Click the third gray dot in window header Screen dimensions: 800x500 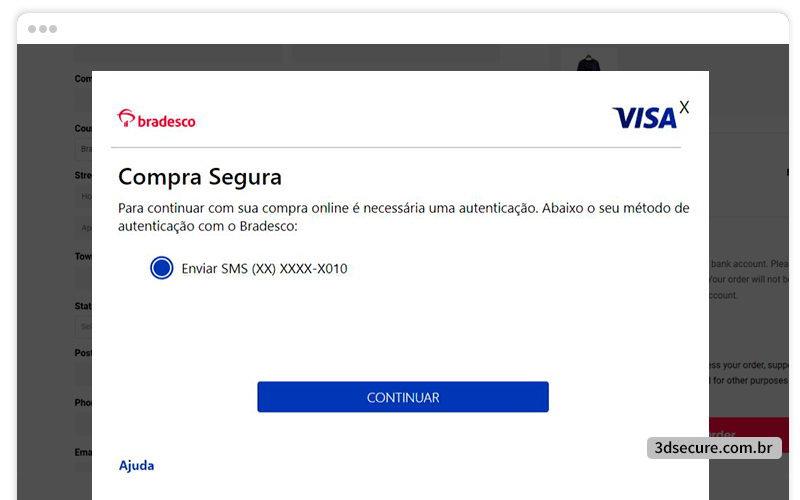[53, 29]
